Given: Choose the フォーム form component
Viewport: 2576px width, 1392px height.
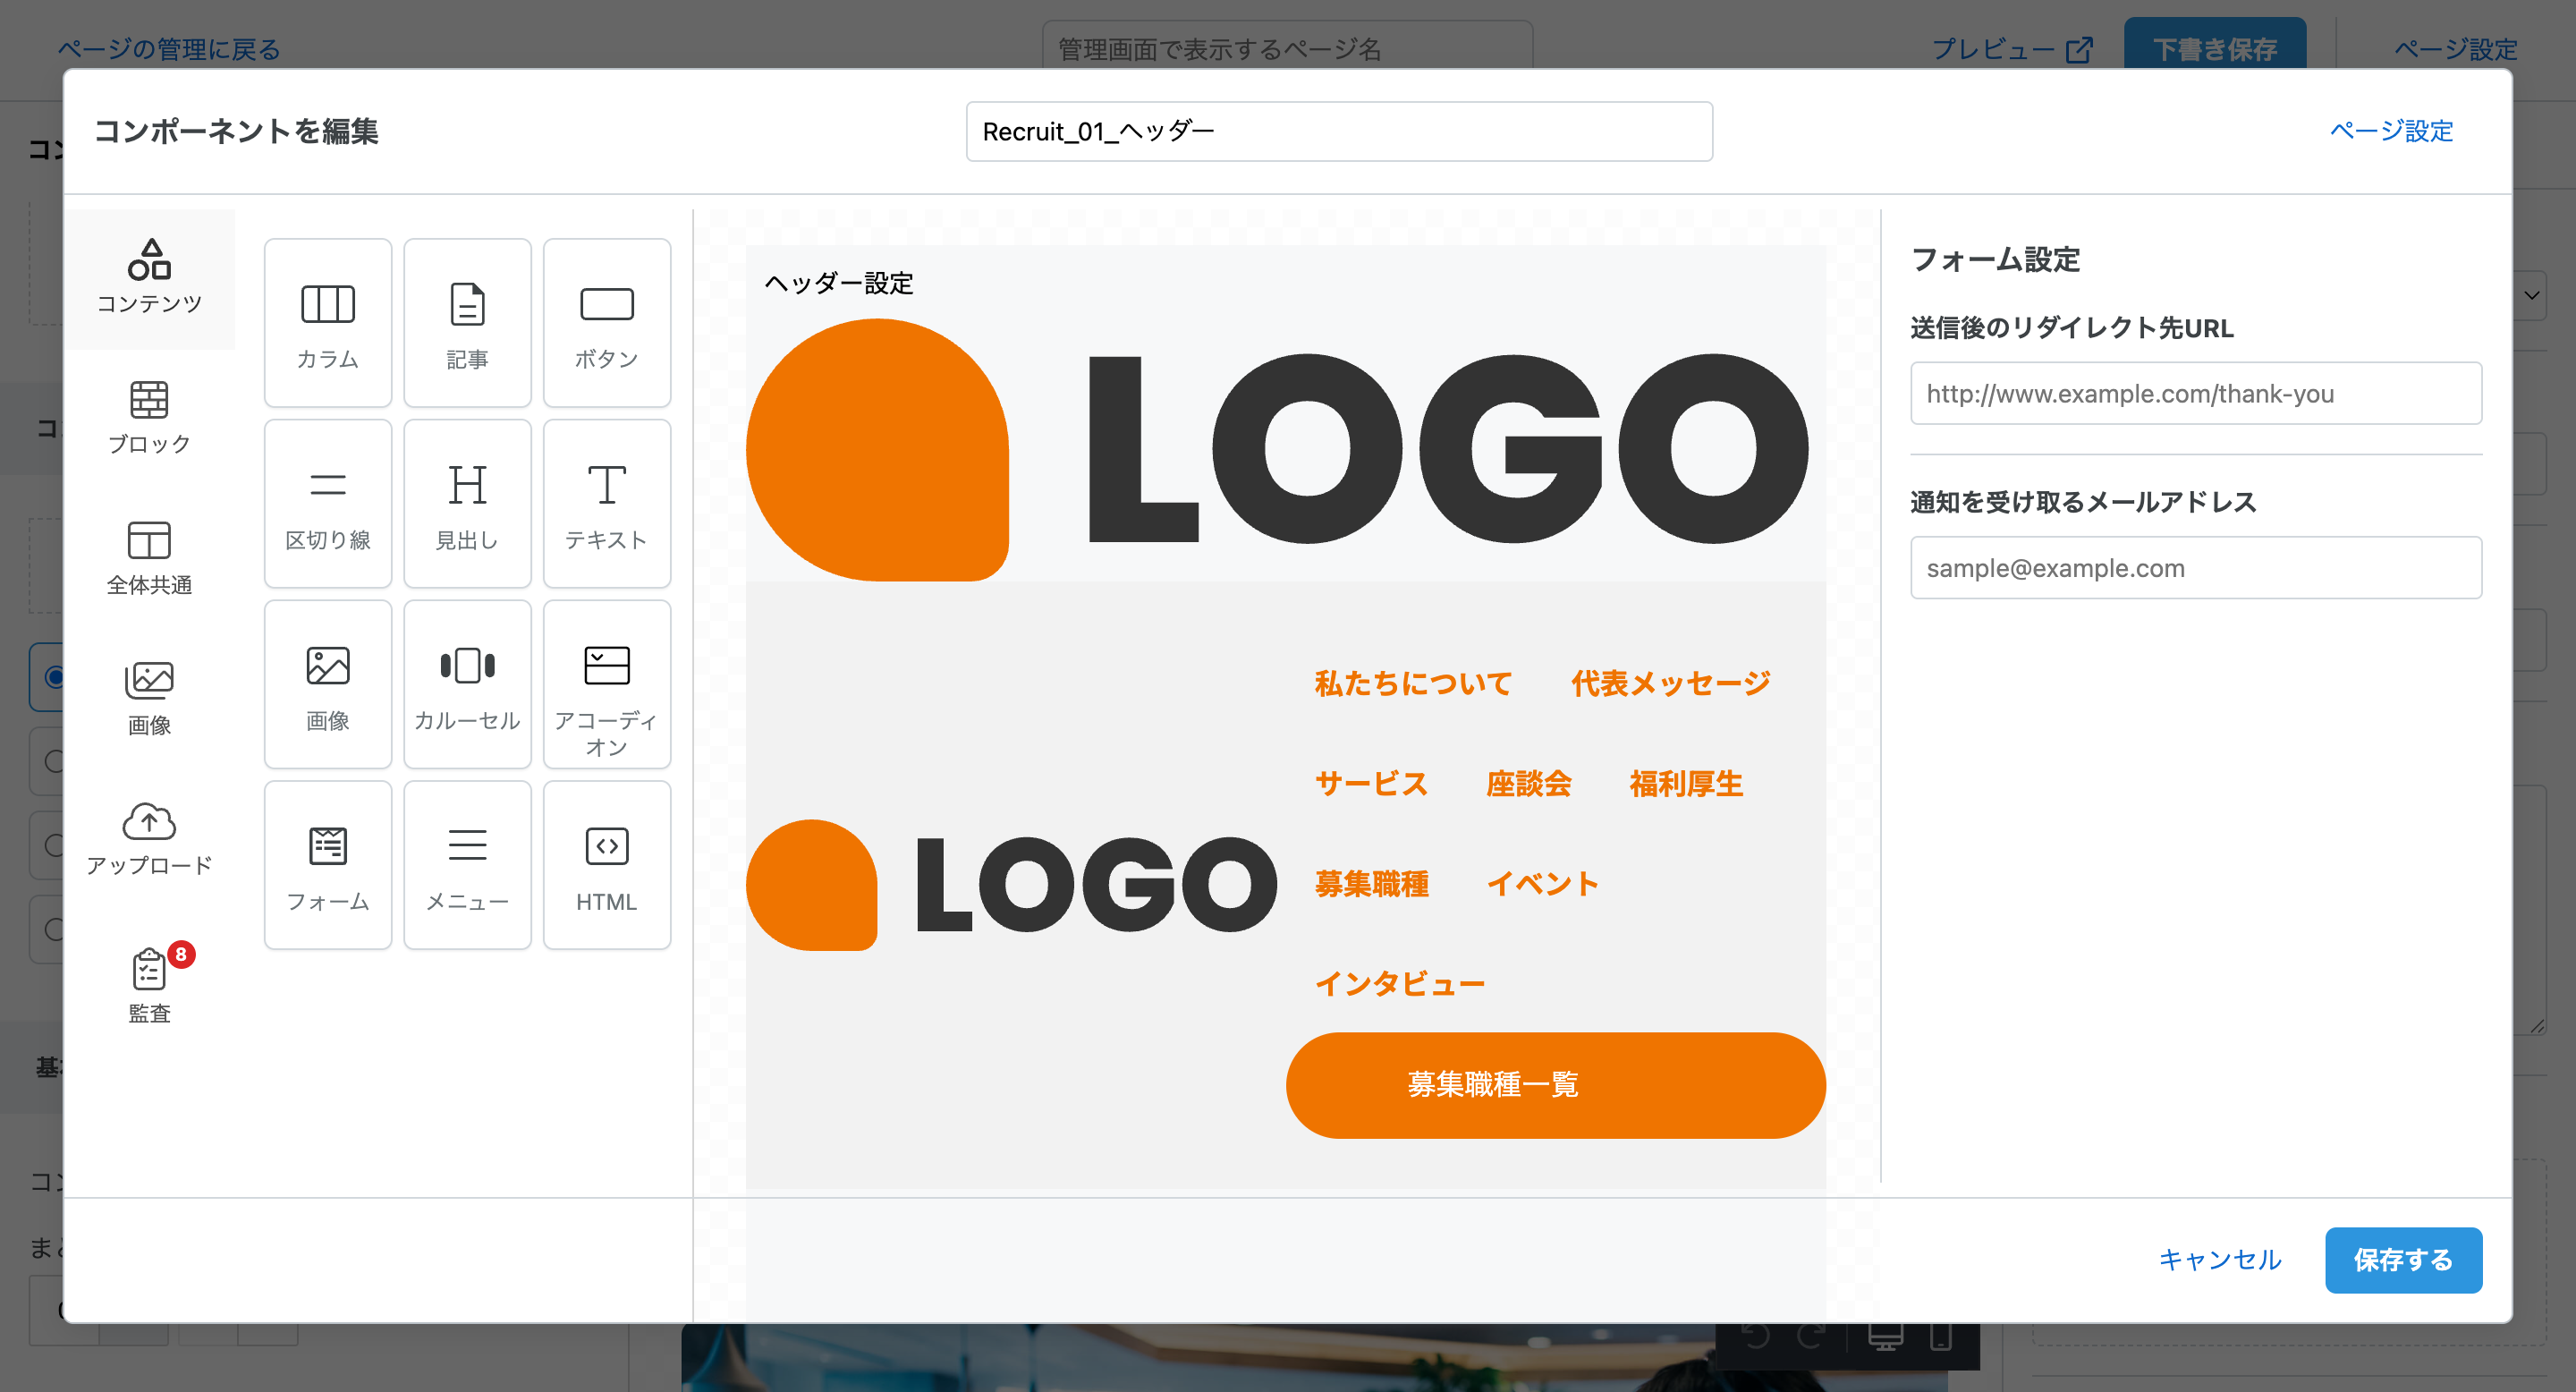Looking at the screenshot, I should (327, 866).
